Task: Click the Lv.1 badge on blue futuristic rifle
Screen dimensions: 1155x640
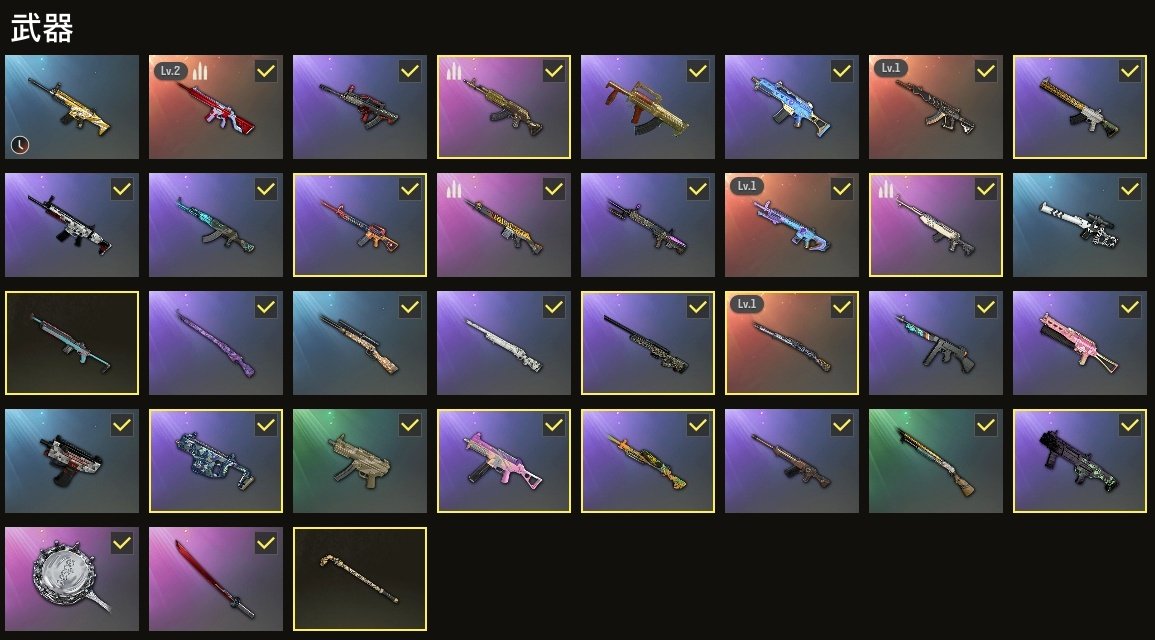Action: coord(747,186)
